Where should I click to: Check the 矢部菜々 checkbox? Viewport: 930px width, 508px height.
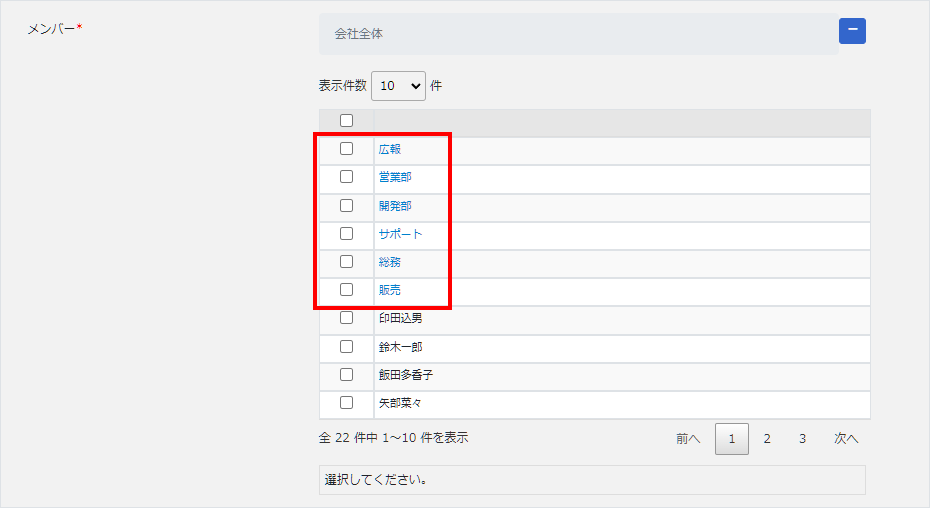[x=346, y=403]
